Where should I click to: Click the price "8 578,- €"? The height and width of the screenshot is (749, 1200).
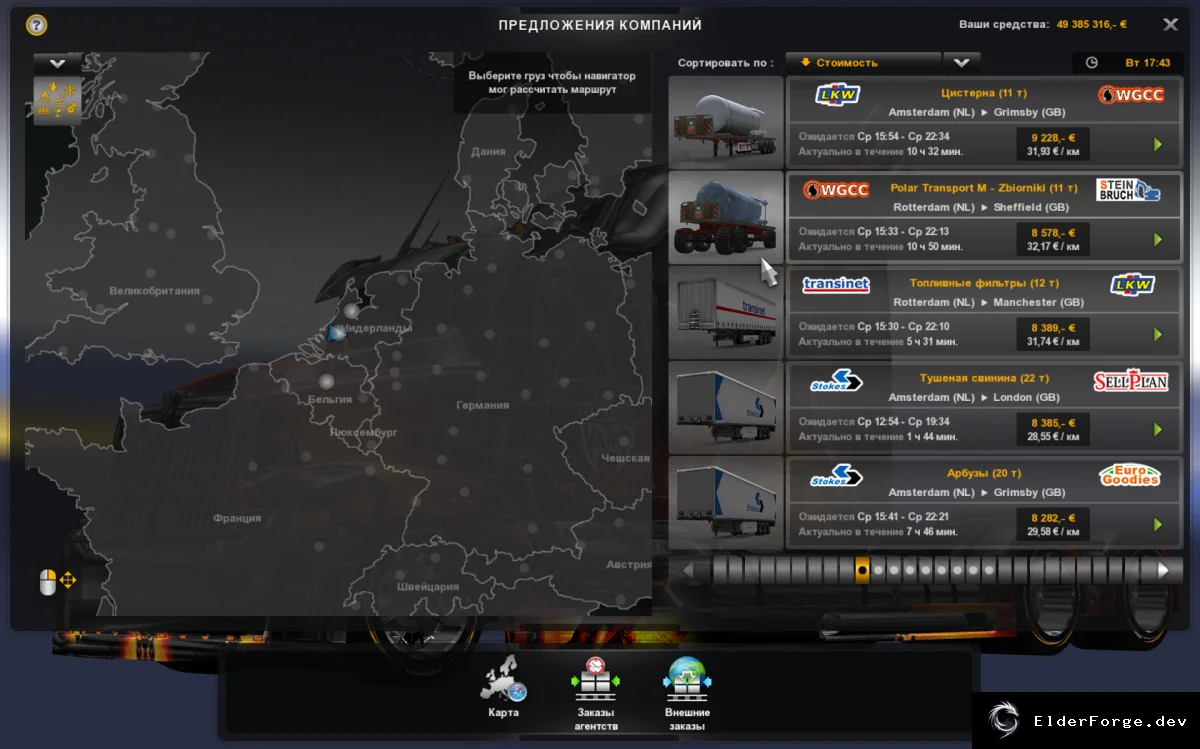(1053, 232)
